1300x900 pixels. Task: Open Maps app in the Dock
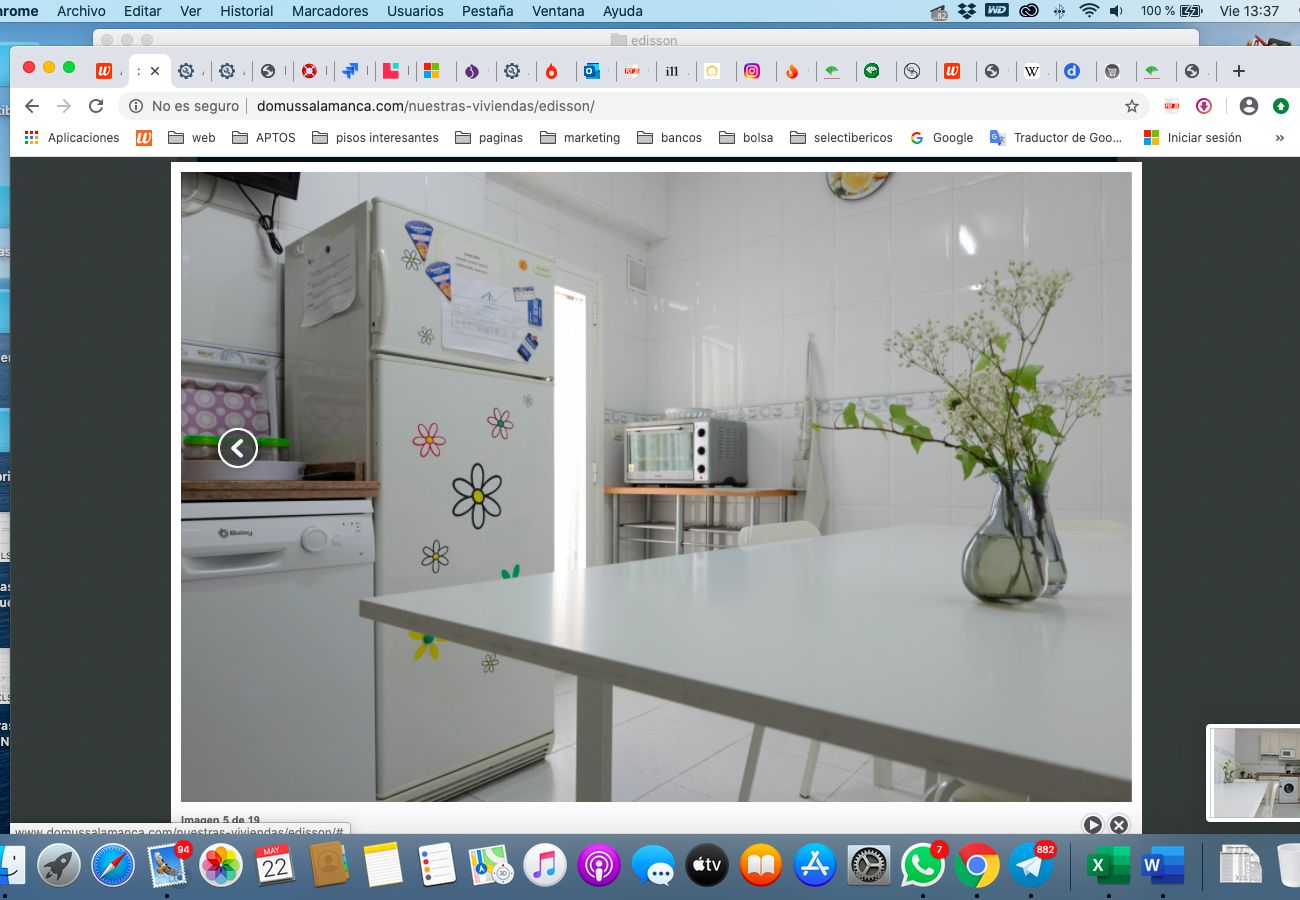(491, 864)
